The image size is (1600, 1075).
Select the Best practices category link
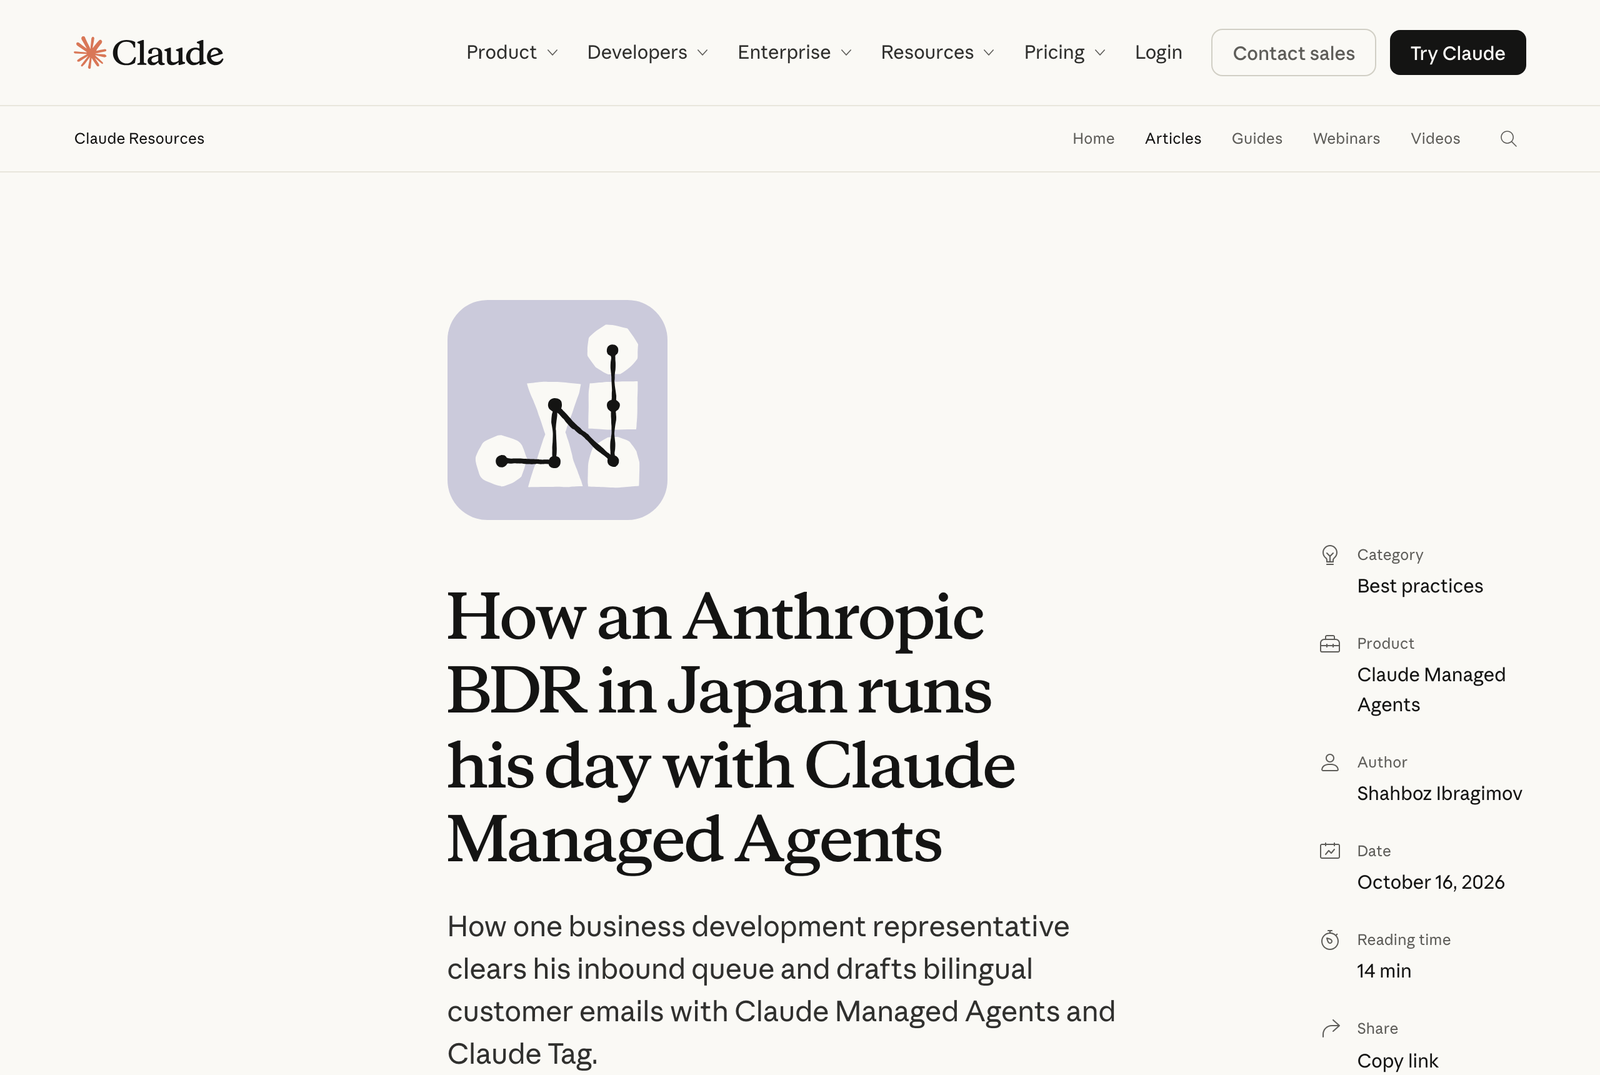(x=1420, y=586)
